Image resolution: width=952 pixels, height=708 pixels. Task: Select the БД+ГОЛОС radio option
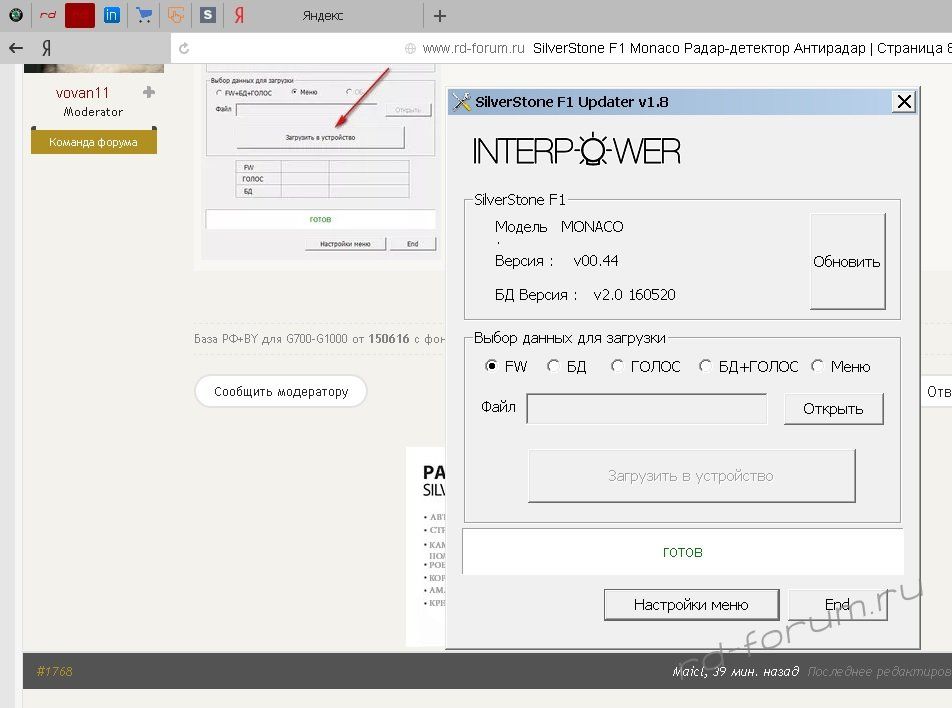click(705, 366)
